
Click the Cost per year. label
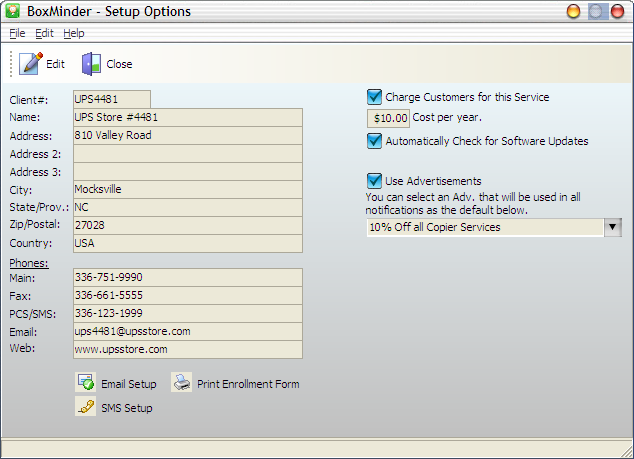coord(447,117)
